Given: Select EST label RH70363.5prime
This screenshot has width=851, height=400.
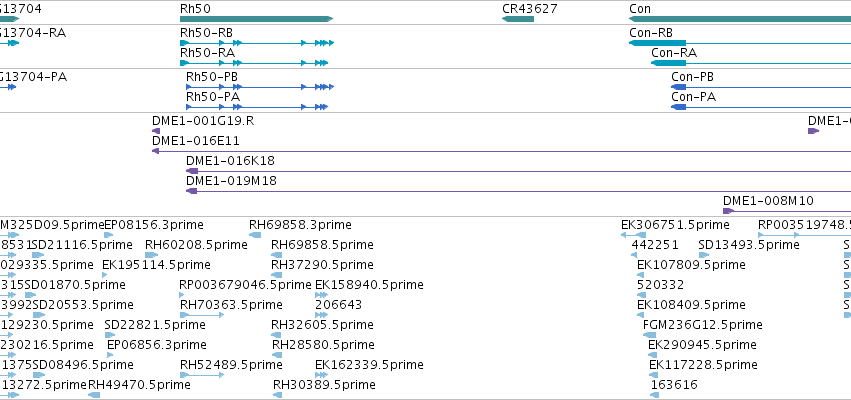Looking at the screenshot, I should (231, 305).
